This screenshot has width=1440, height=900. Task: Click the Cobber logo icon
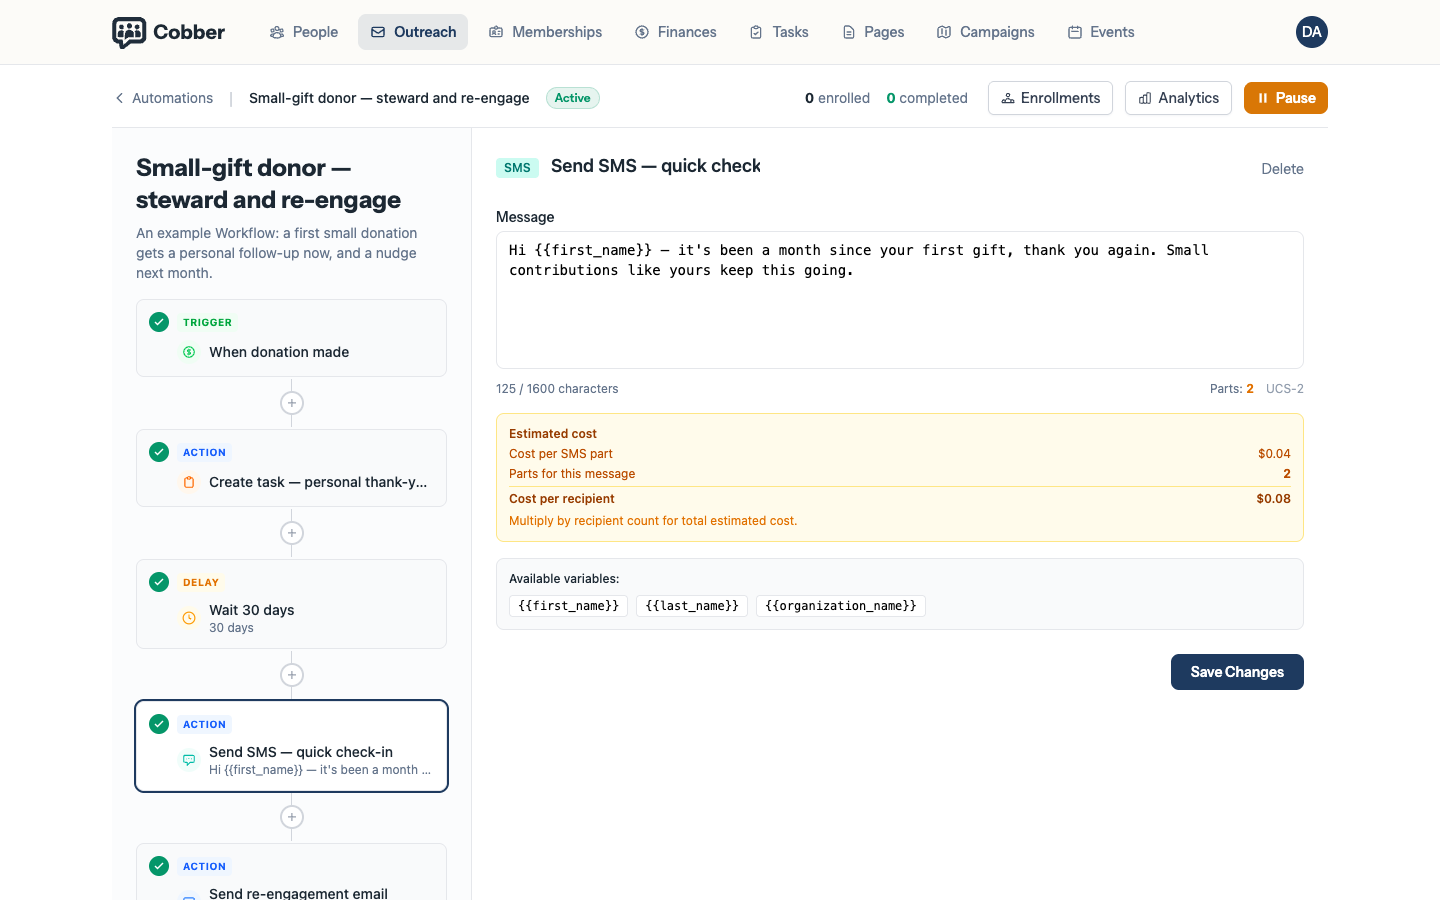click(129, 32)
